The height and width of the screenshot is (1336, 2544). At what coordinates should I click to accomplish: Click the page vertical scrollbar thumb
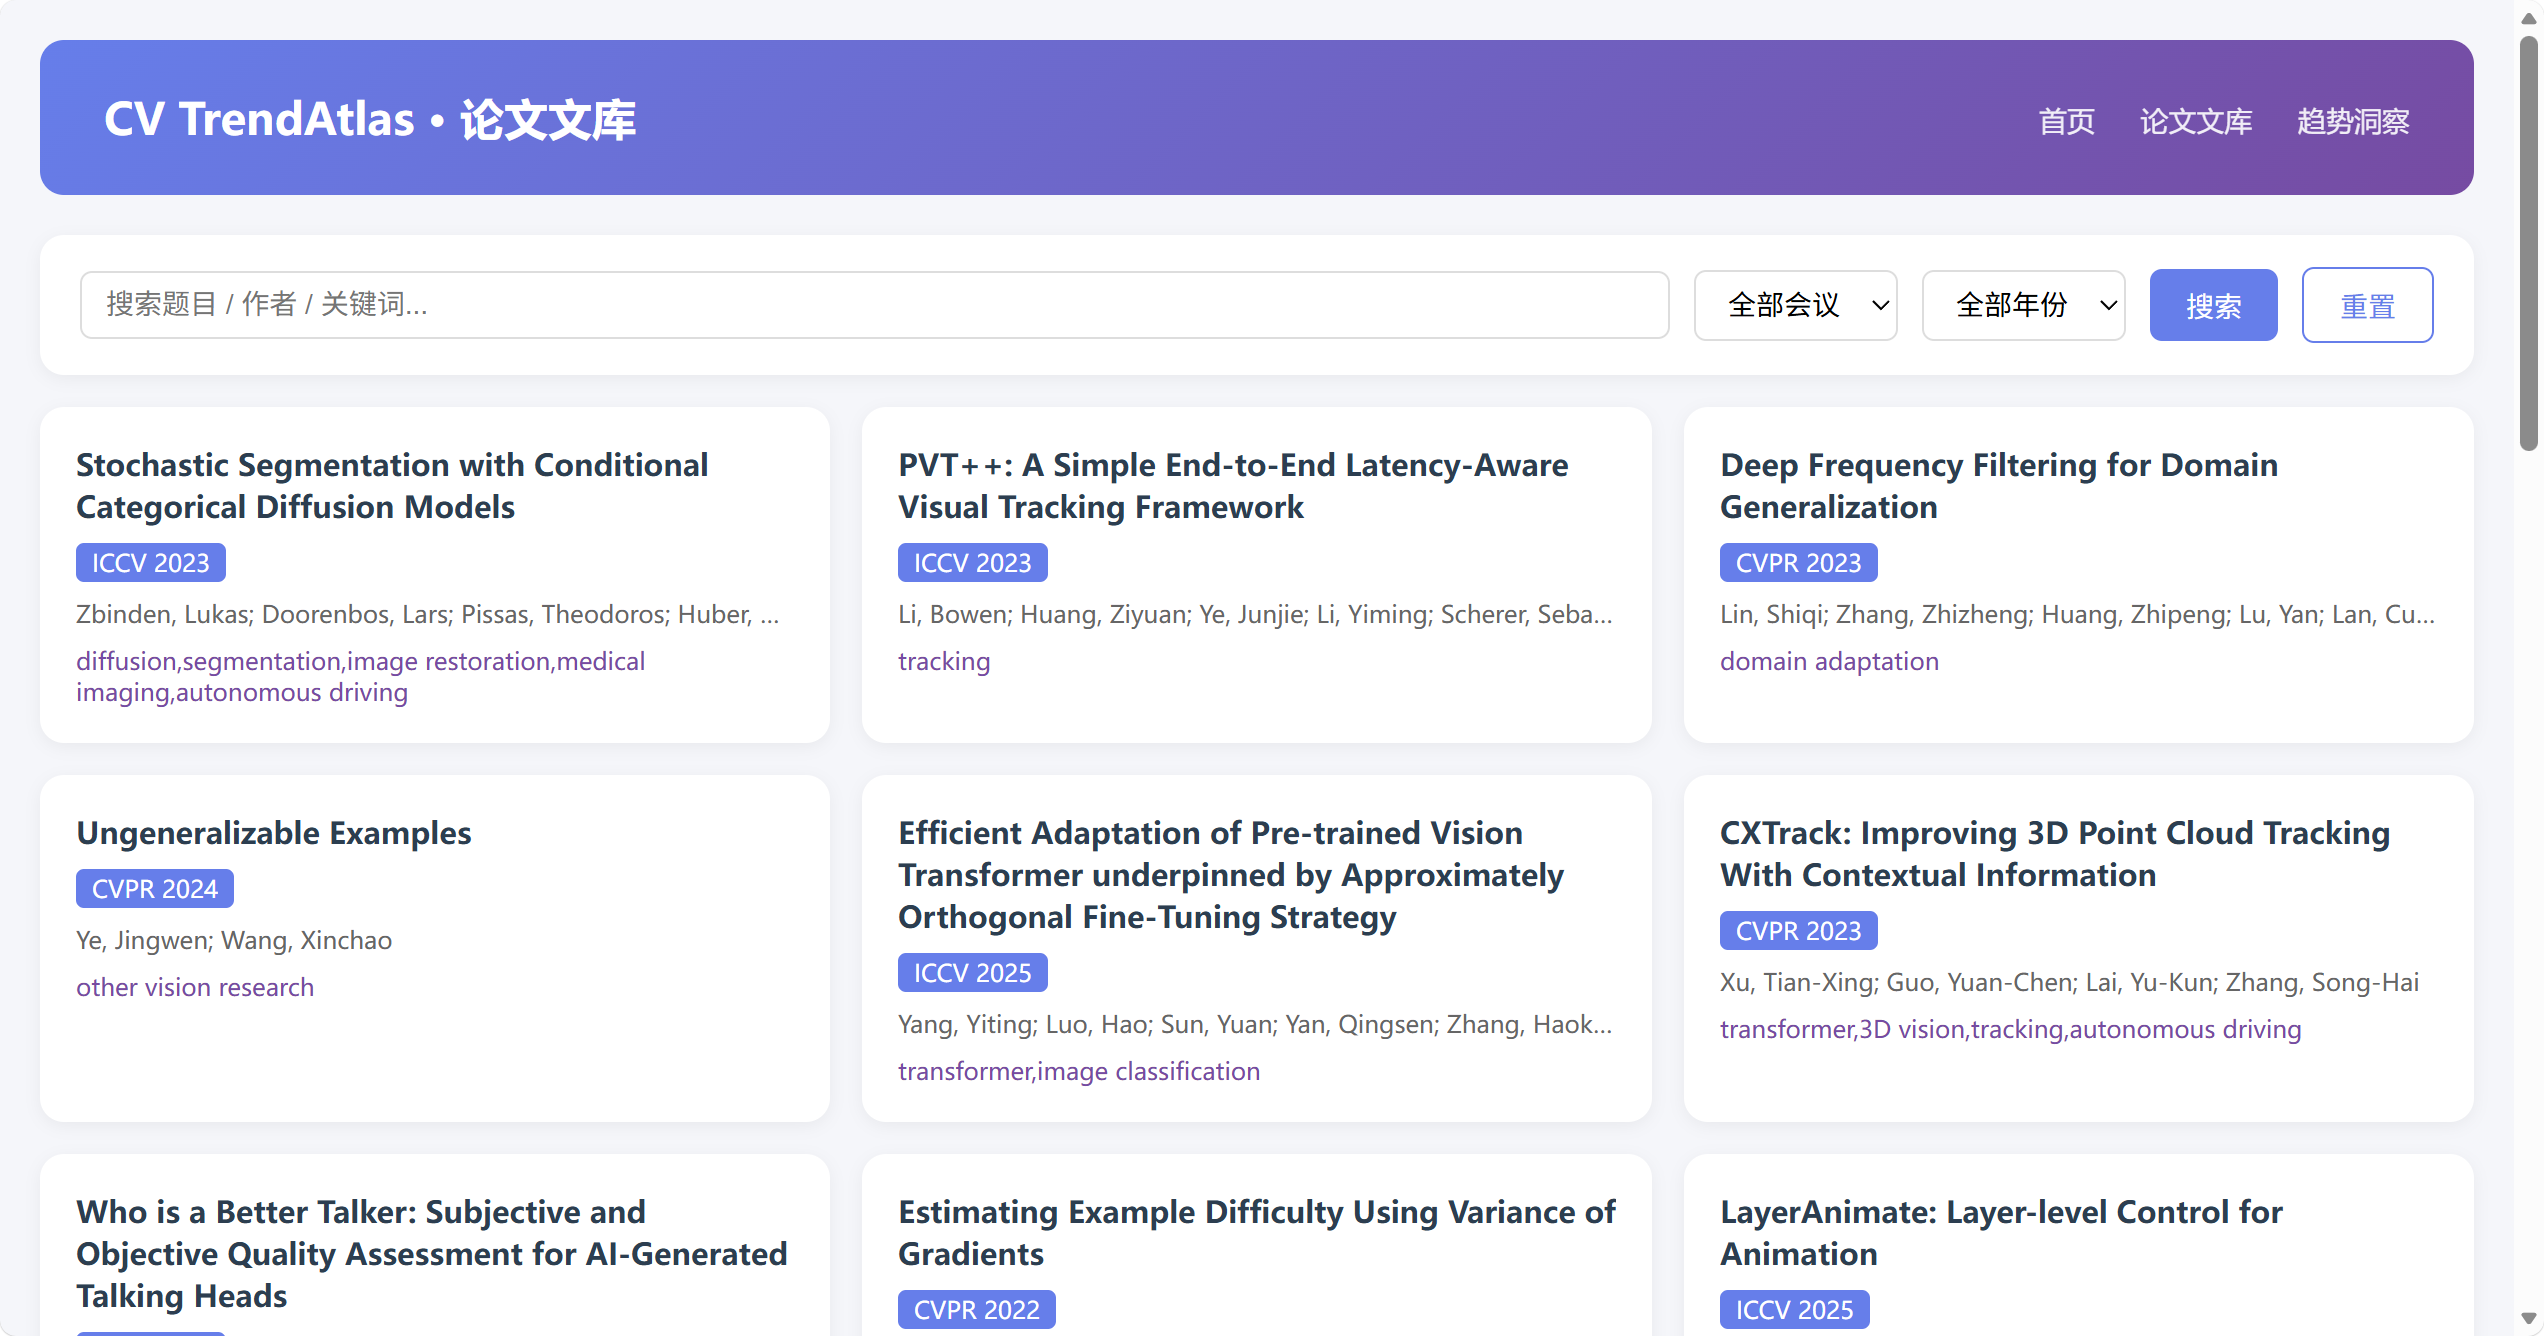pos(2530,244)
